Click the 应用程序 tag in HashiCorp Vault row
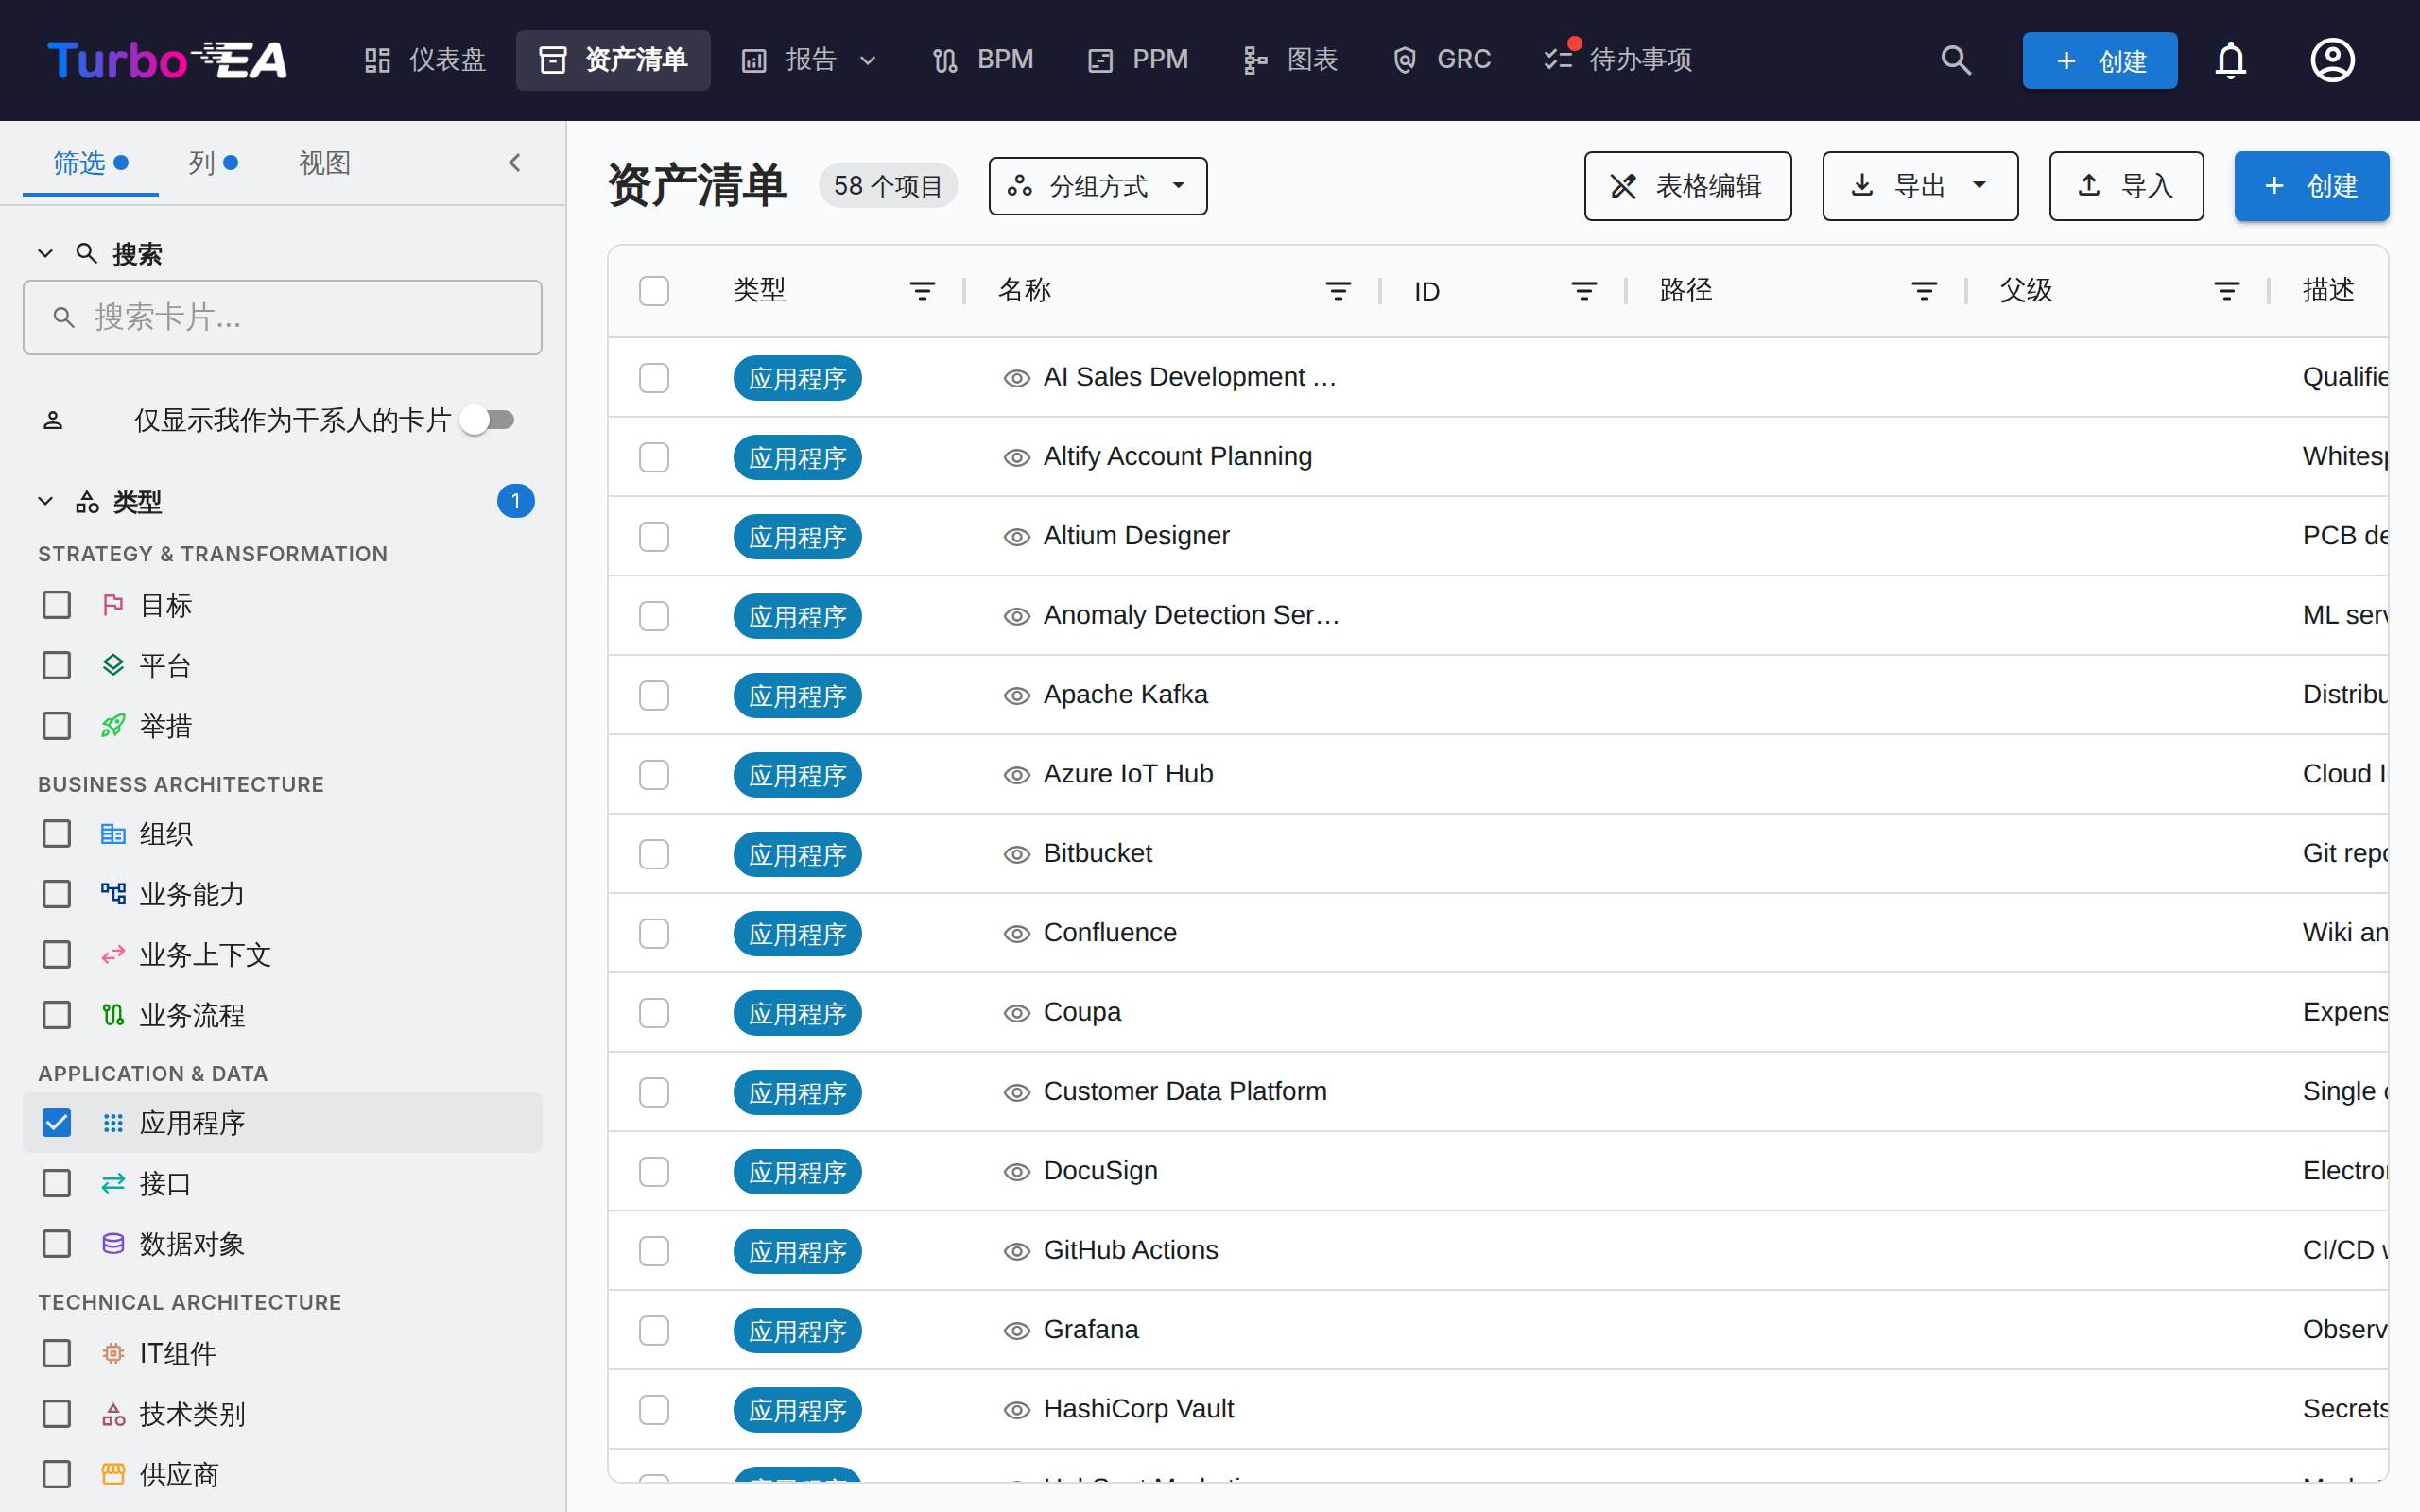Viewport: 2420px width, 1512px height. pos(797,1410)
